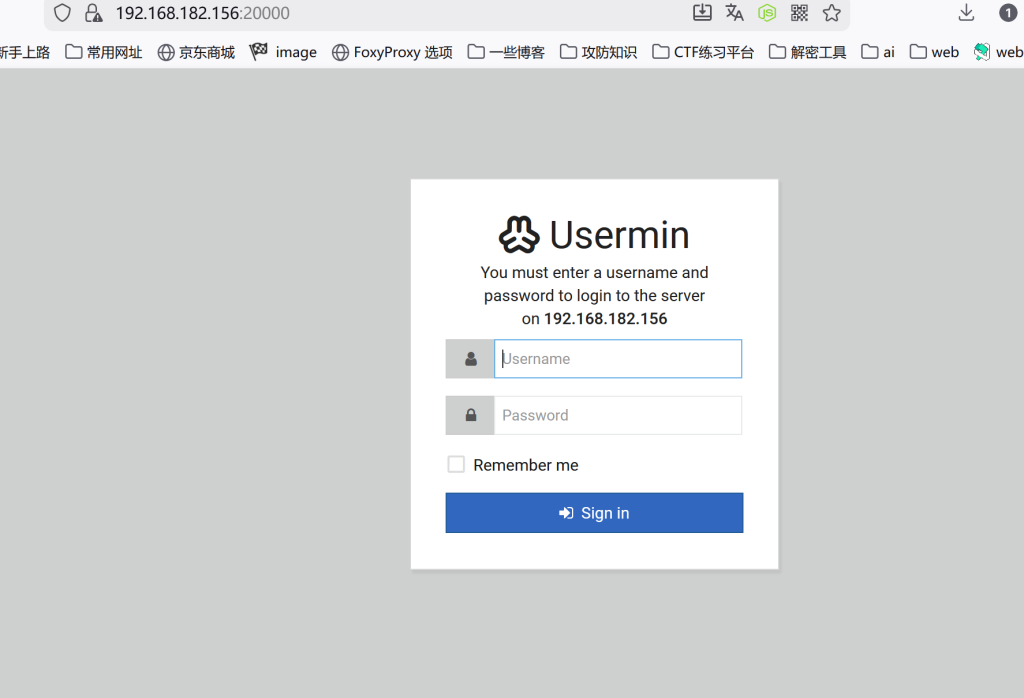Focus the Username input field

(617, 359)
